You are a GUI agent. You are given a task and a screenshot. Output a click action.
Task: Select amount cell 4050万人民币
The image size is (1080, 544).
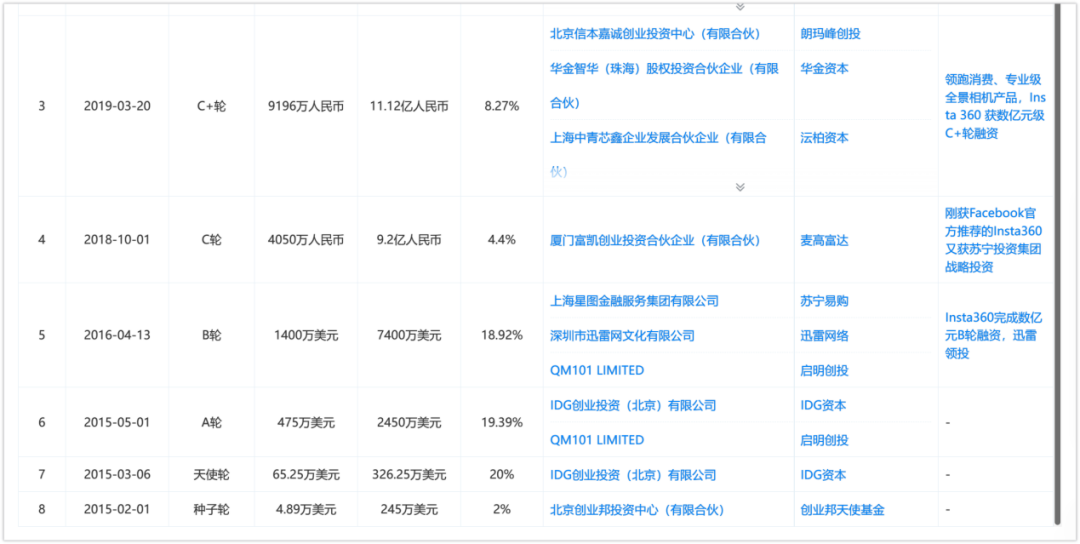point(306,240)
